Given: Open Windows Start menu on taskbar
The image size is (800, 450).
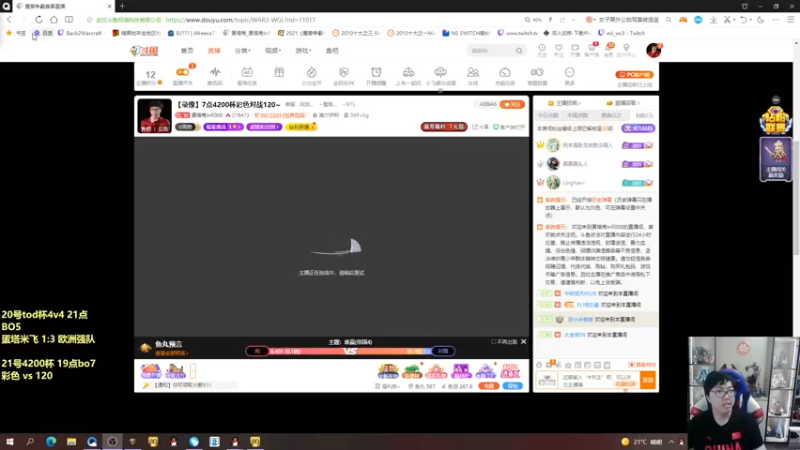Looking at the screenshot, I should coord(10,441).
